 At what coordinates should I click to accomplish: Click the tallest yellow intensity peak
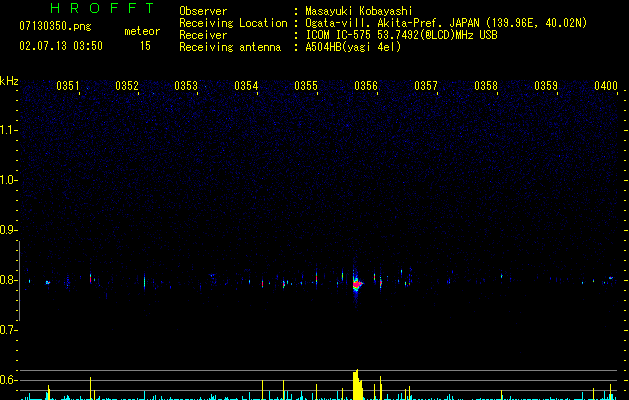[357, 385]
